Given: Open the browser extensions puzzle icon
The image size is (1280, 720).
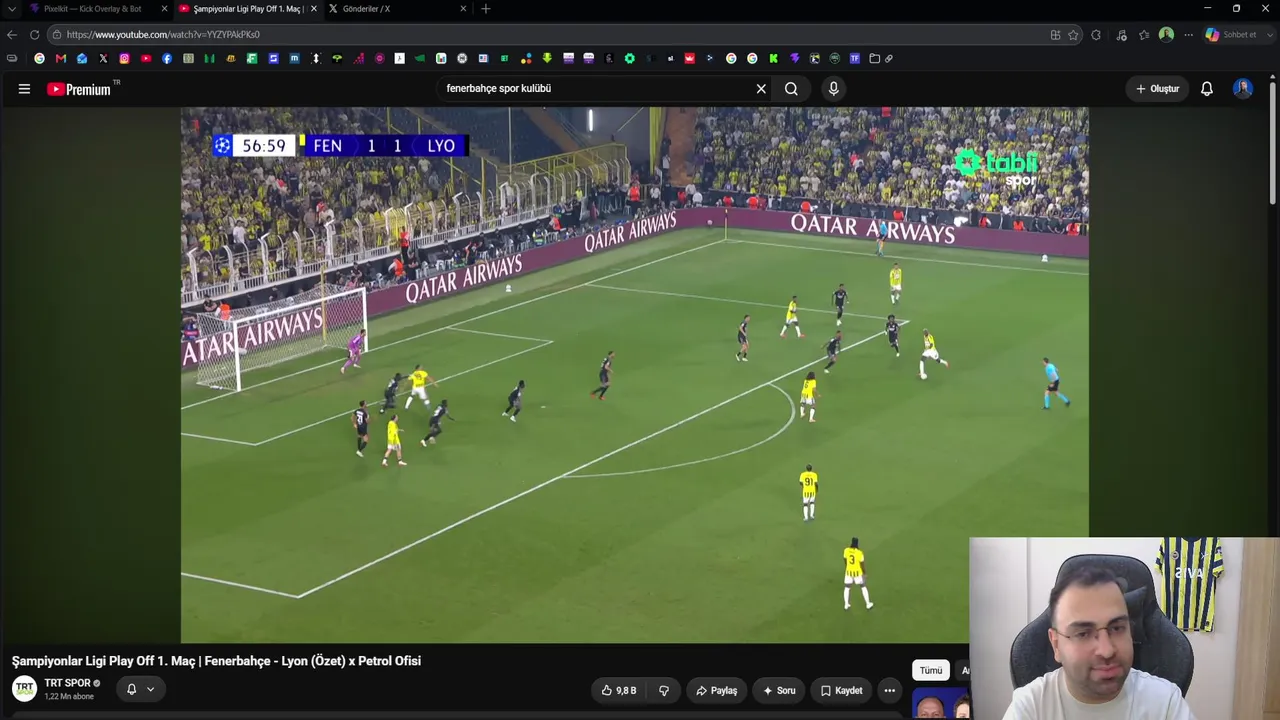Looking at the screenshot, I should (1096, 35).
